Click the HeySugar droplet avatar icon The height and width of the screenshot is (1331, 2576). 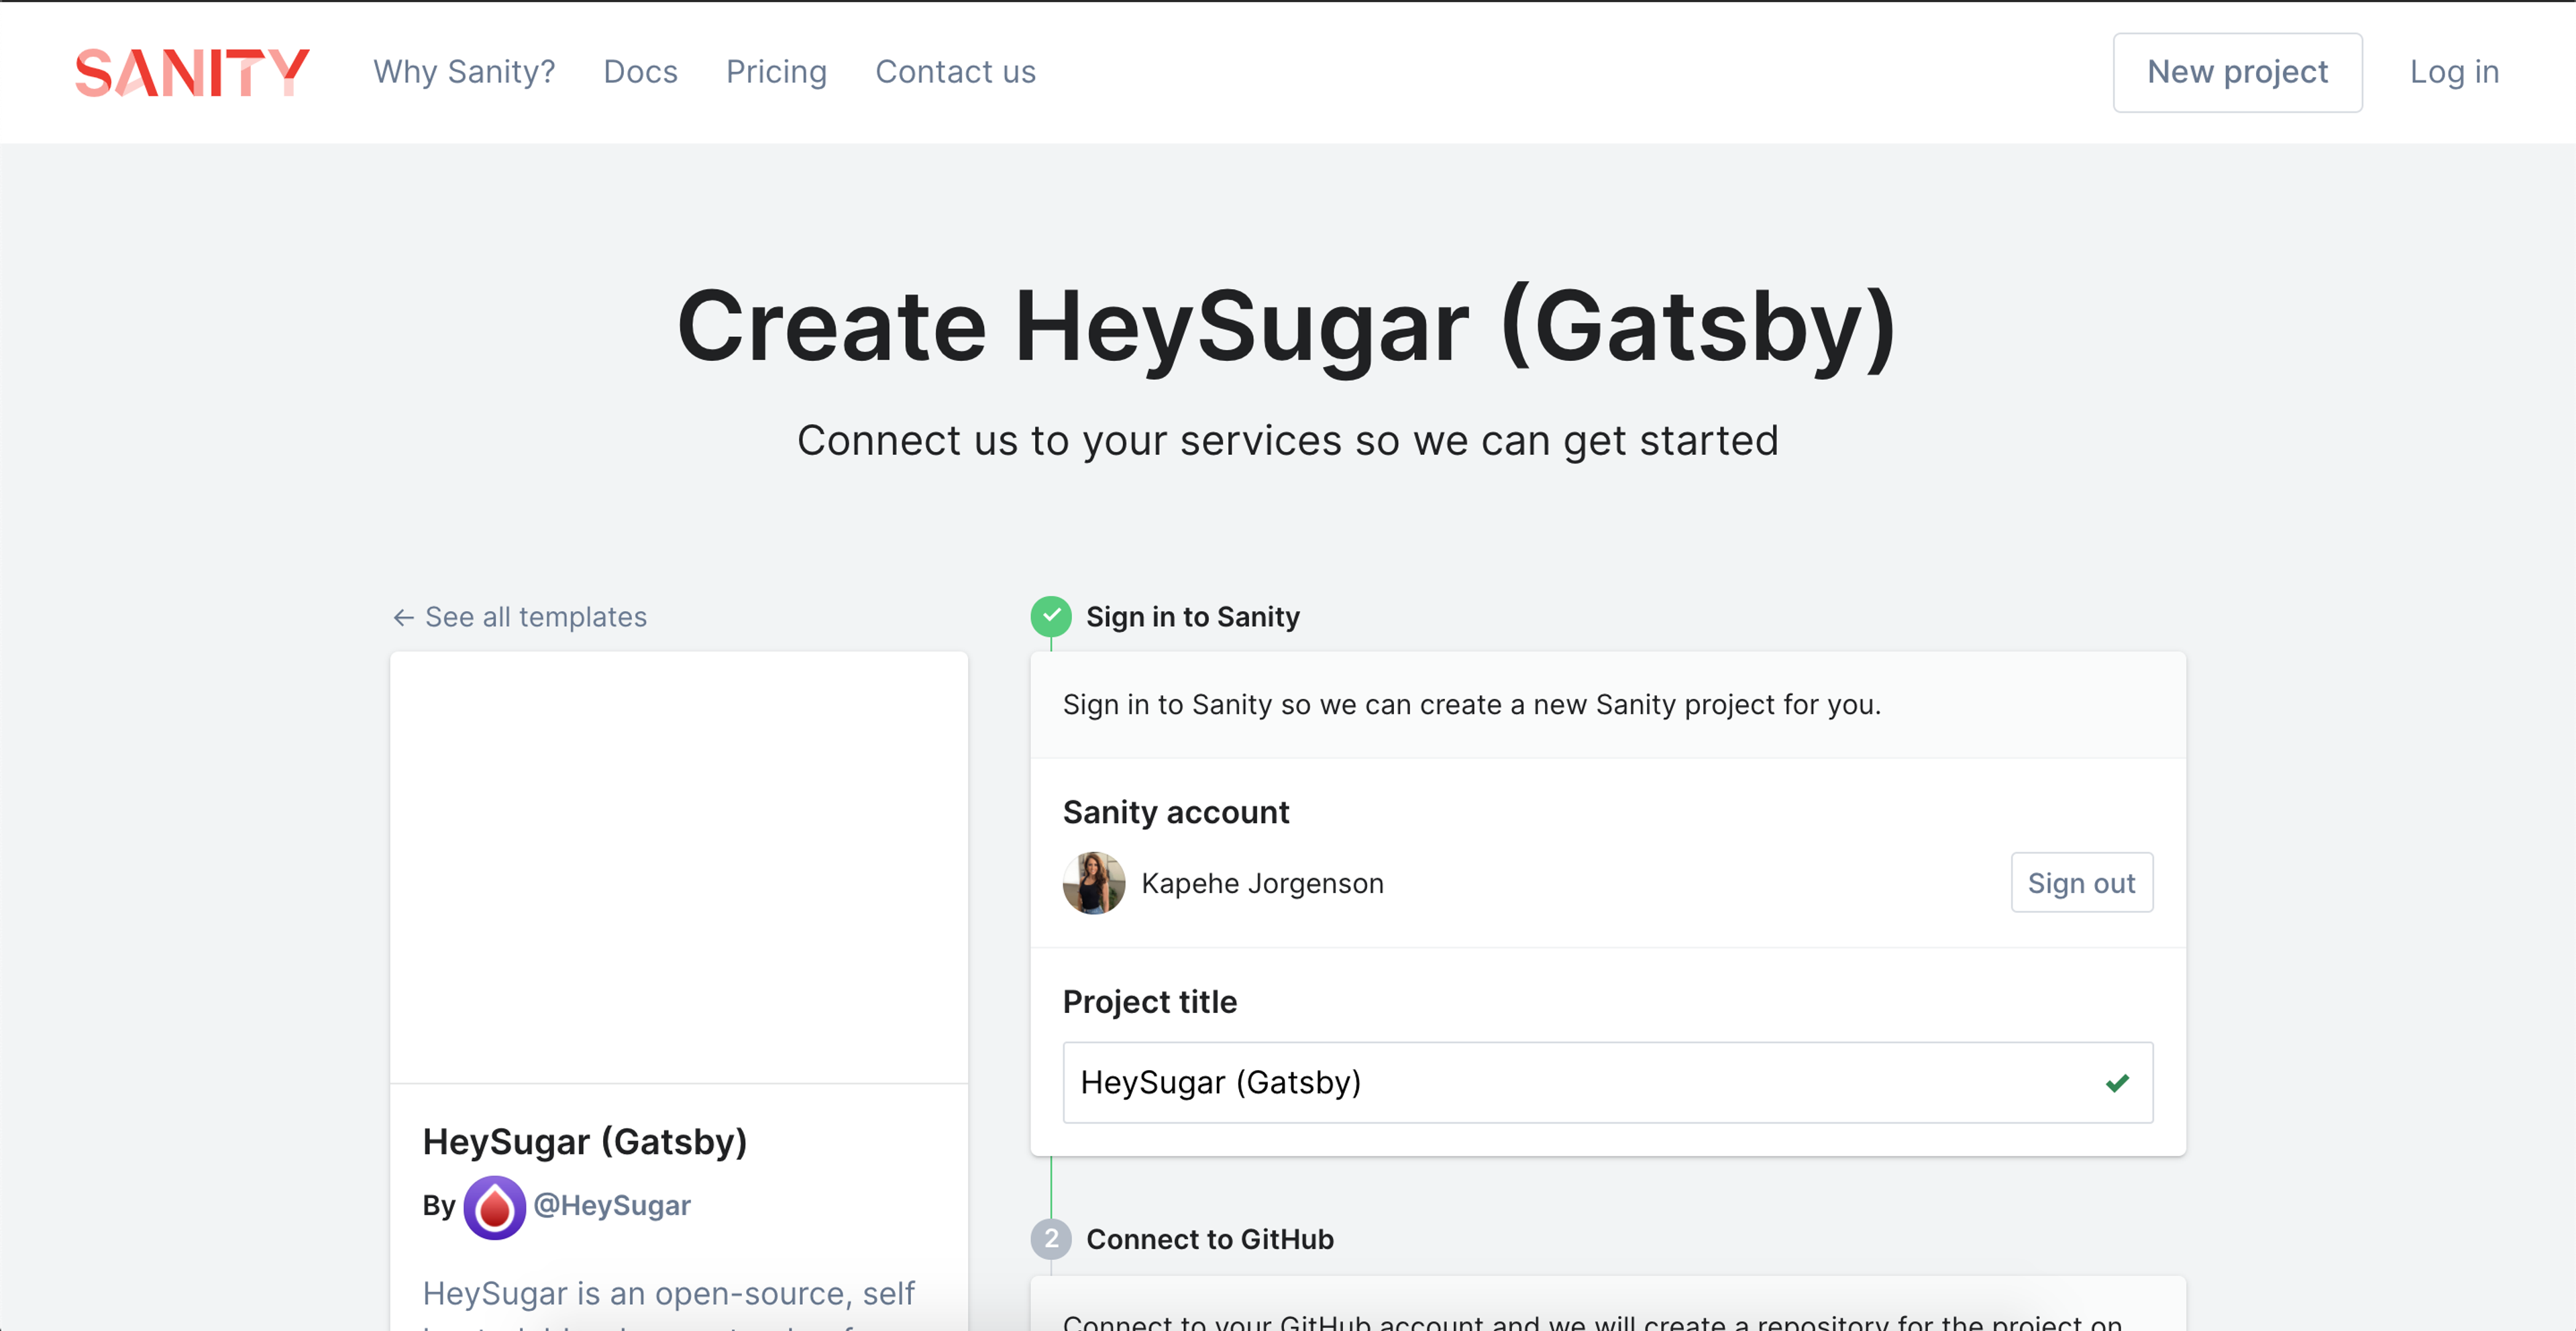(494, 1207)
